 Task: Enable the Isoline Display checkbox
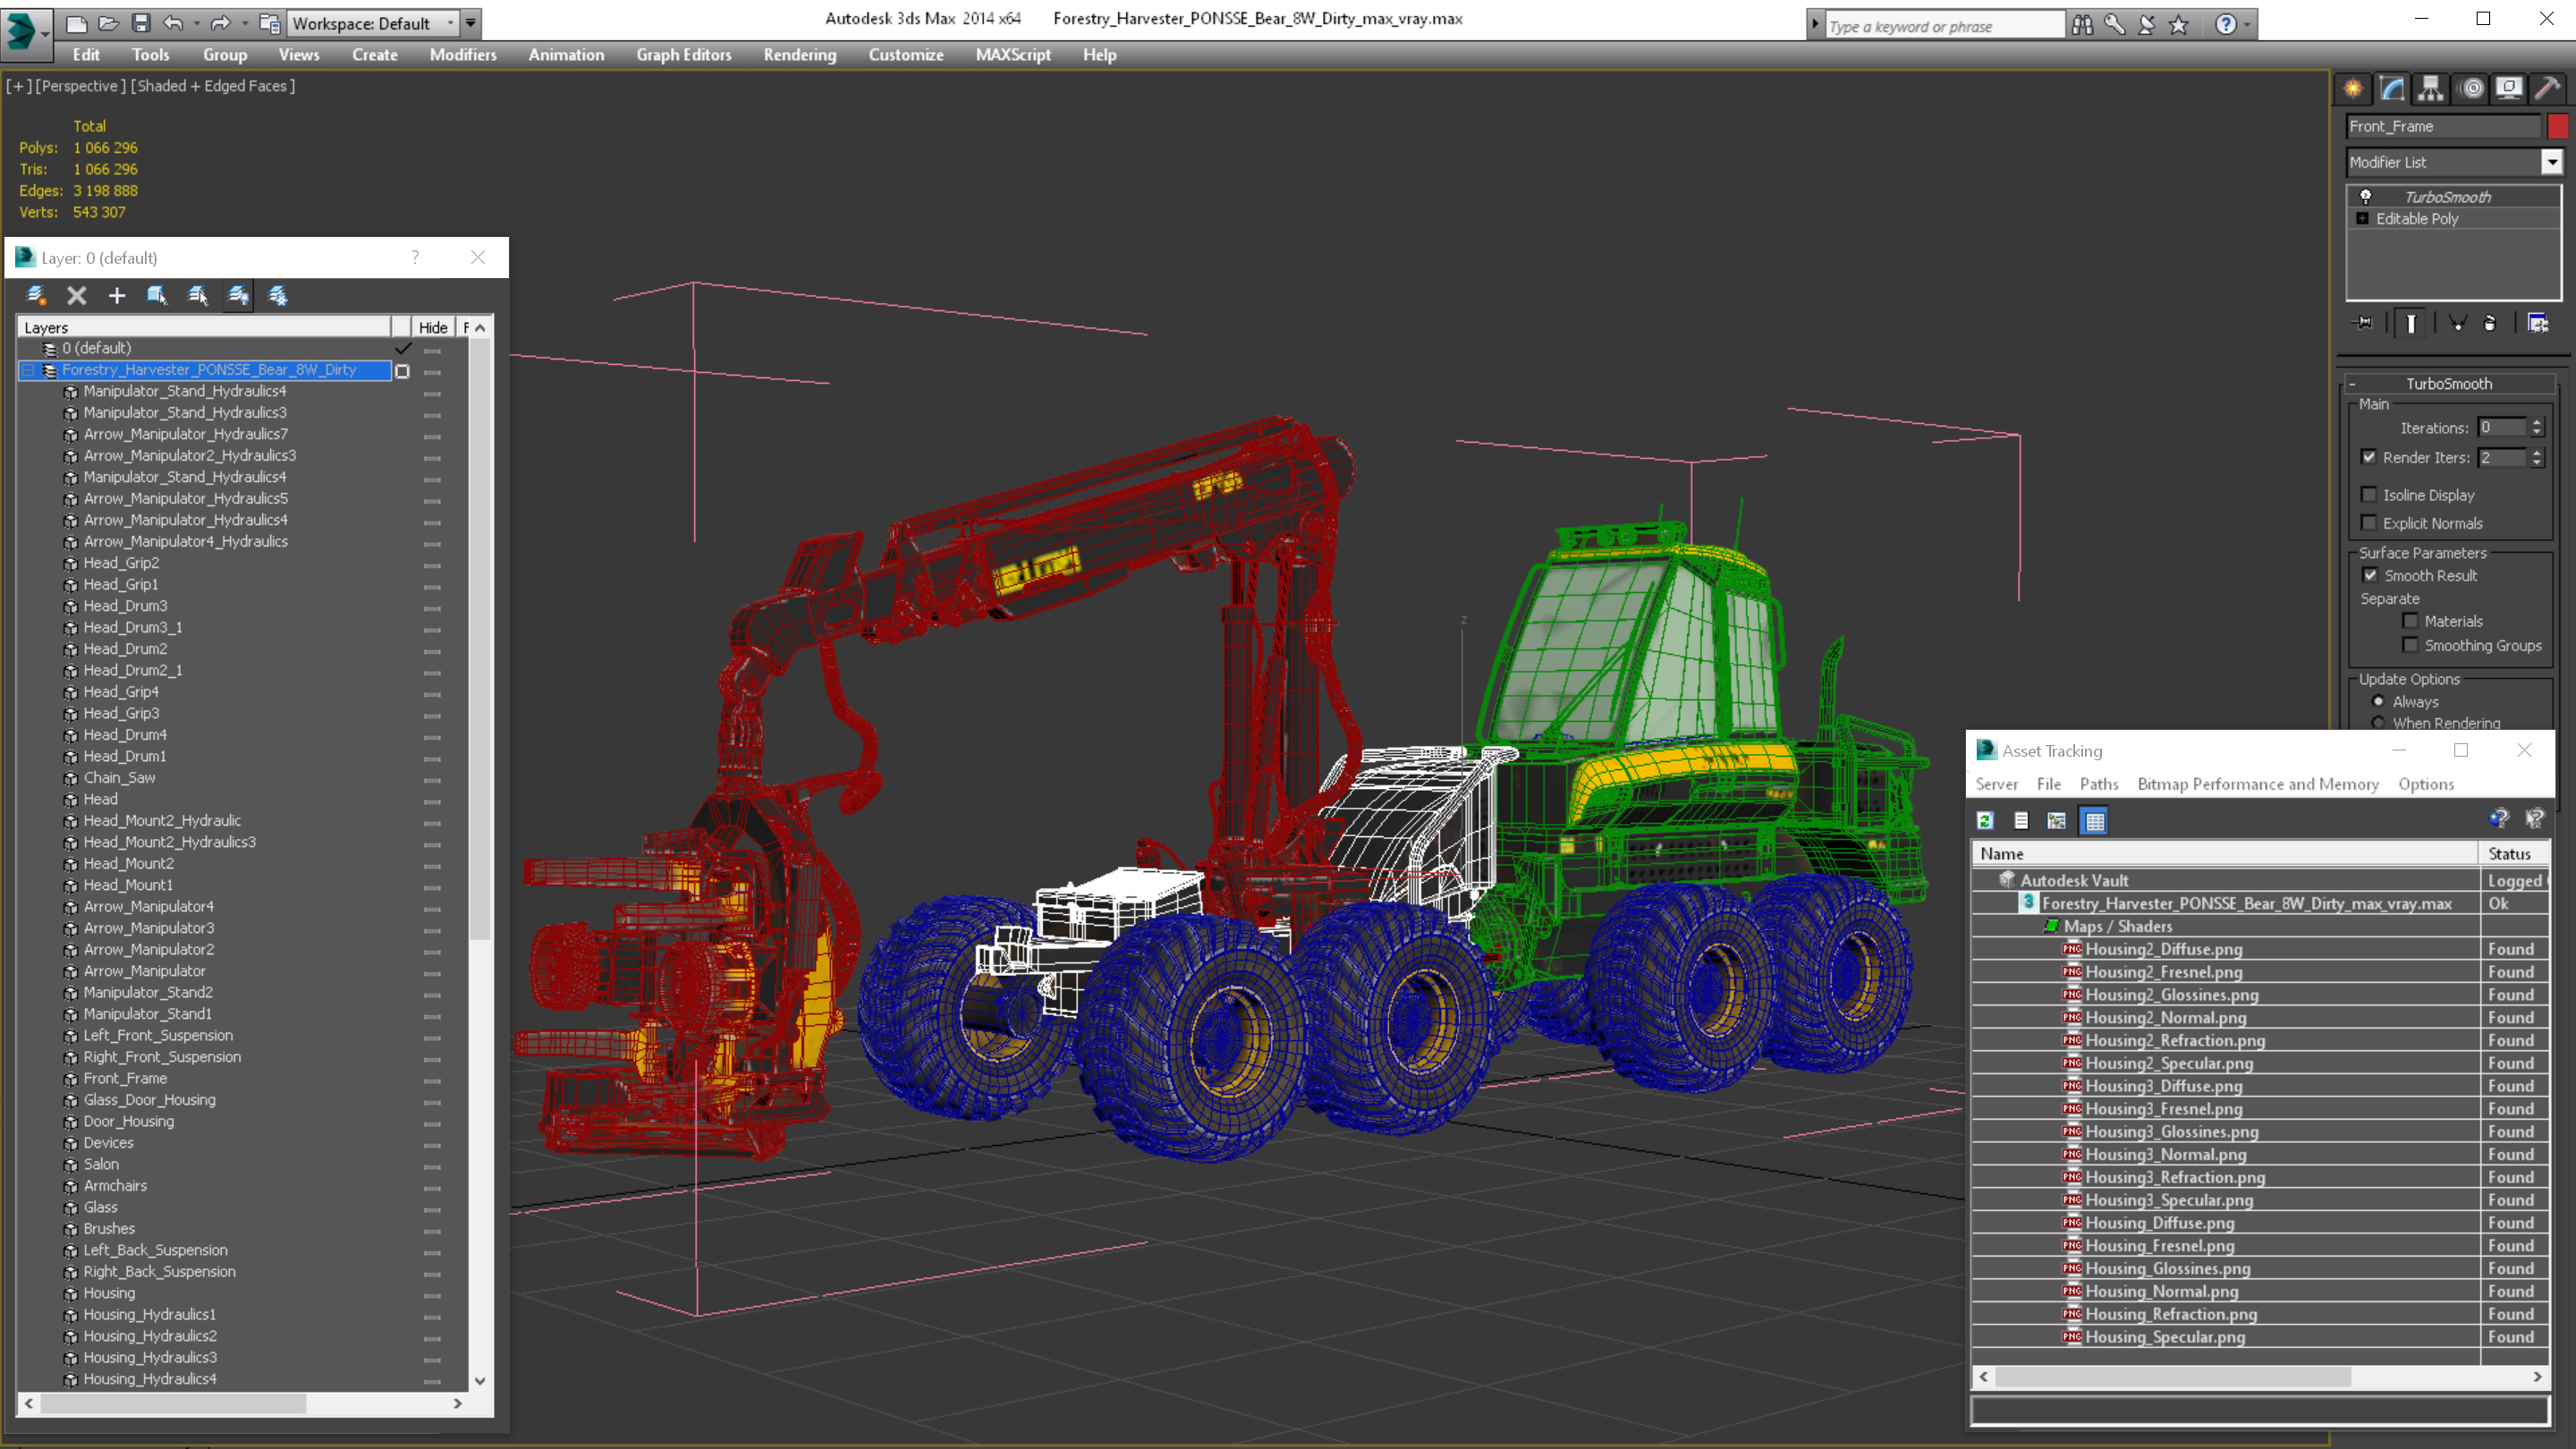[2369, 495]
